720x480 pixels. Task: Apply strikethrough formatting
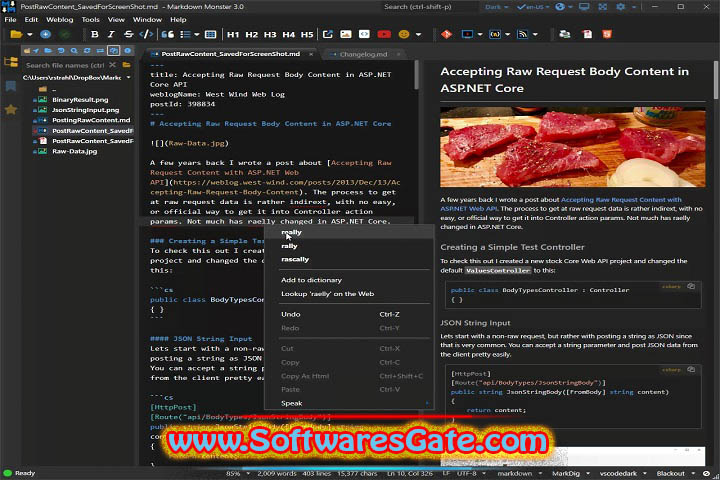coord(129,34)
